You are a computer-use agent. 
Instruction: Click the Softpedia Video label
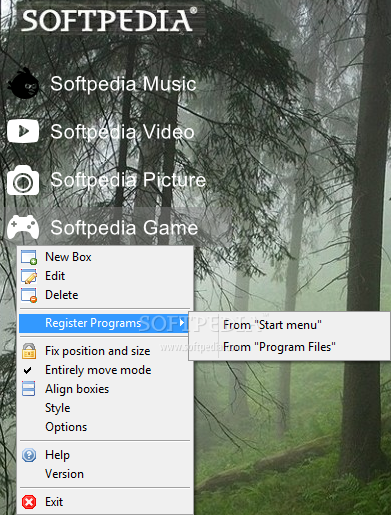(x=122, y=131)
